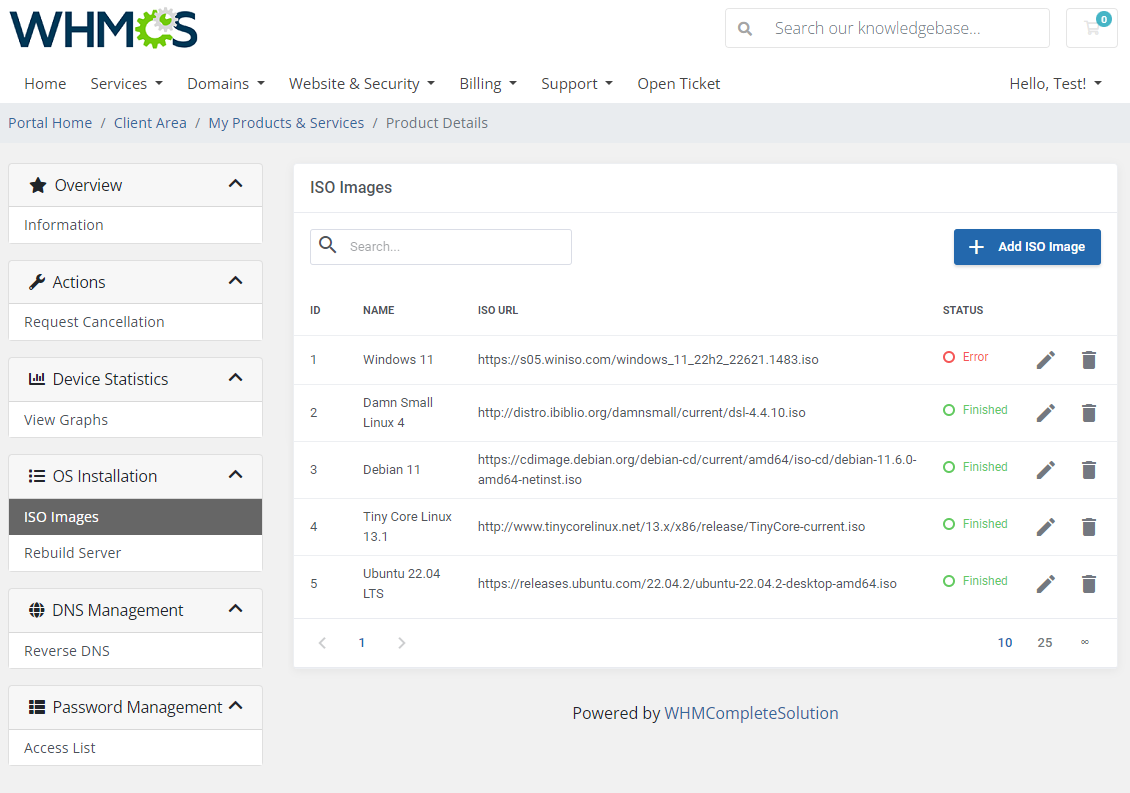Click the Password Management table icon

[37, 707]
